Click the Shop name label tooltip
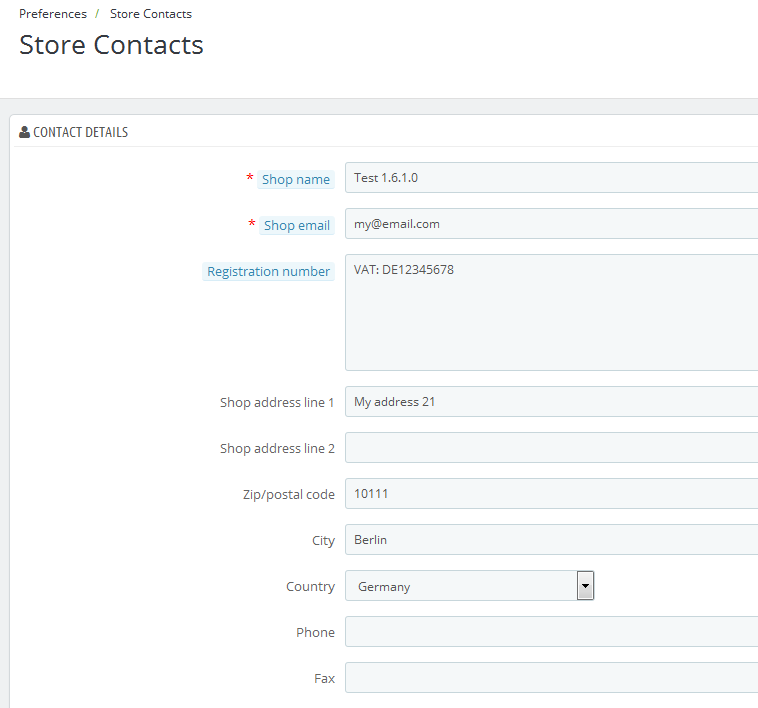 (296, 179)
